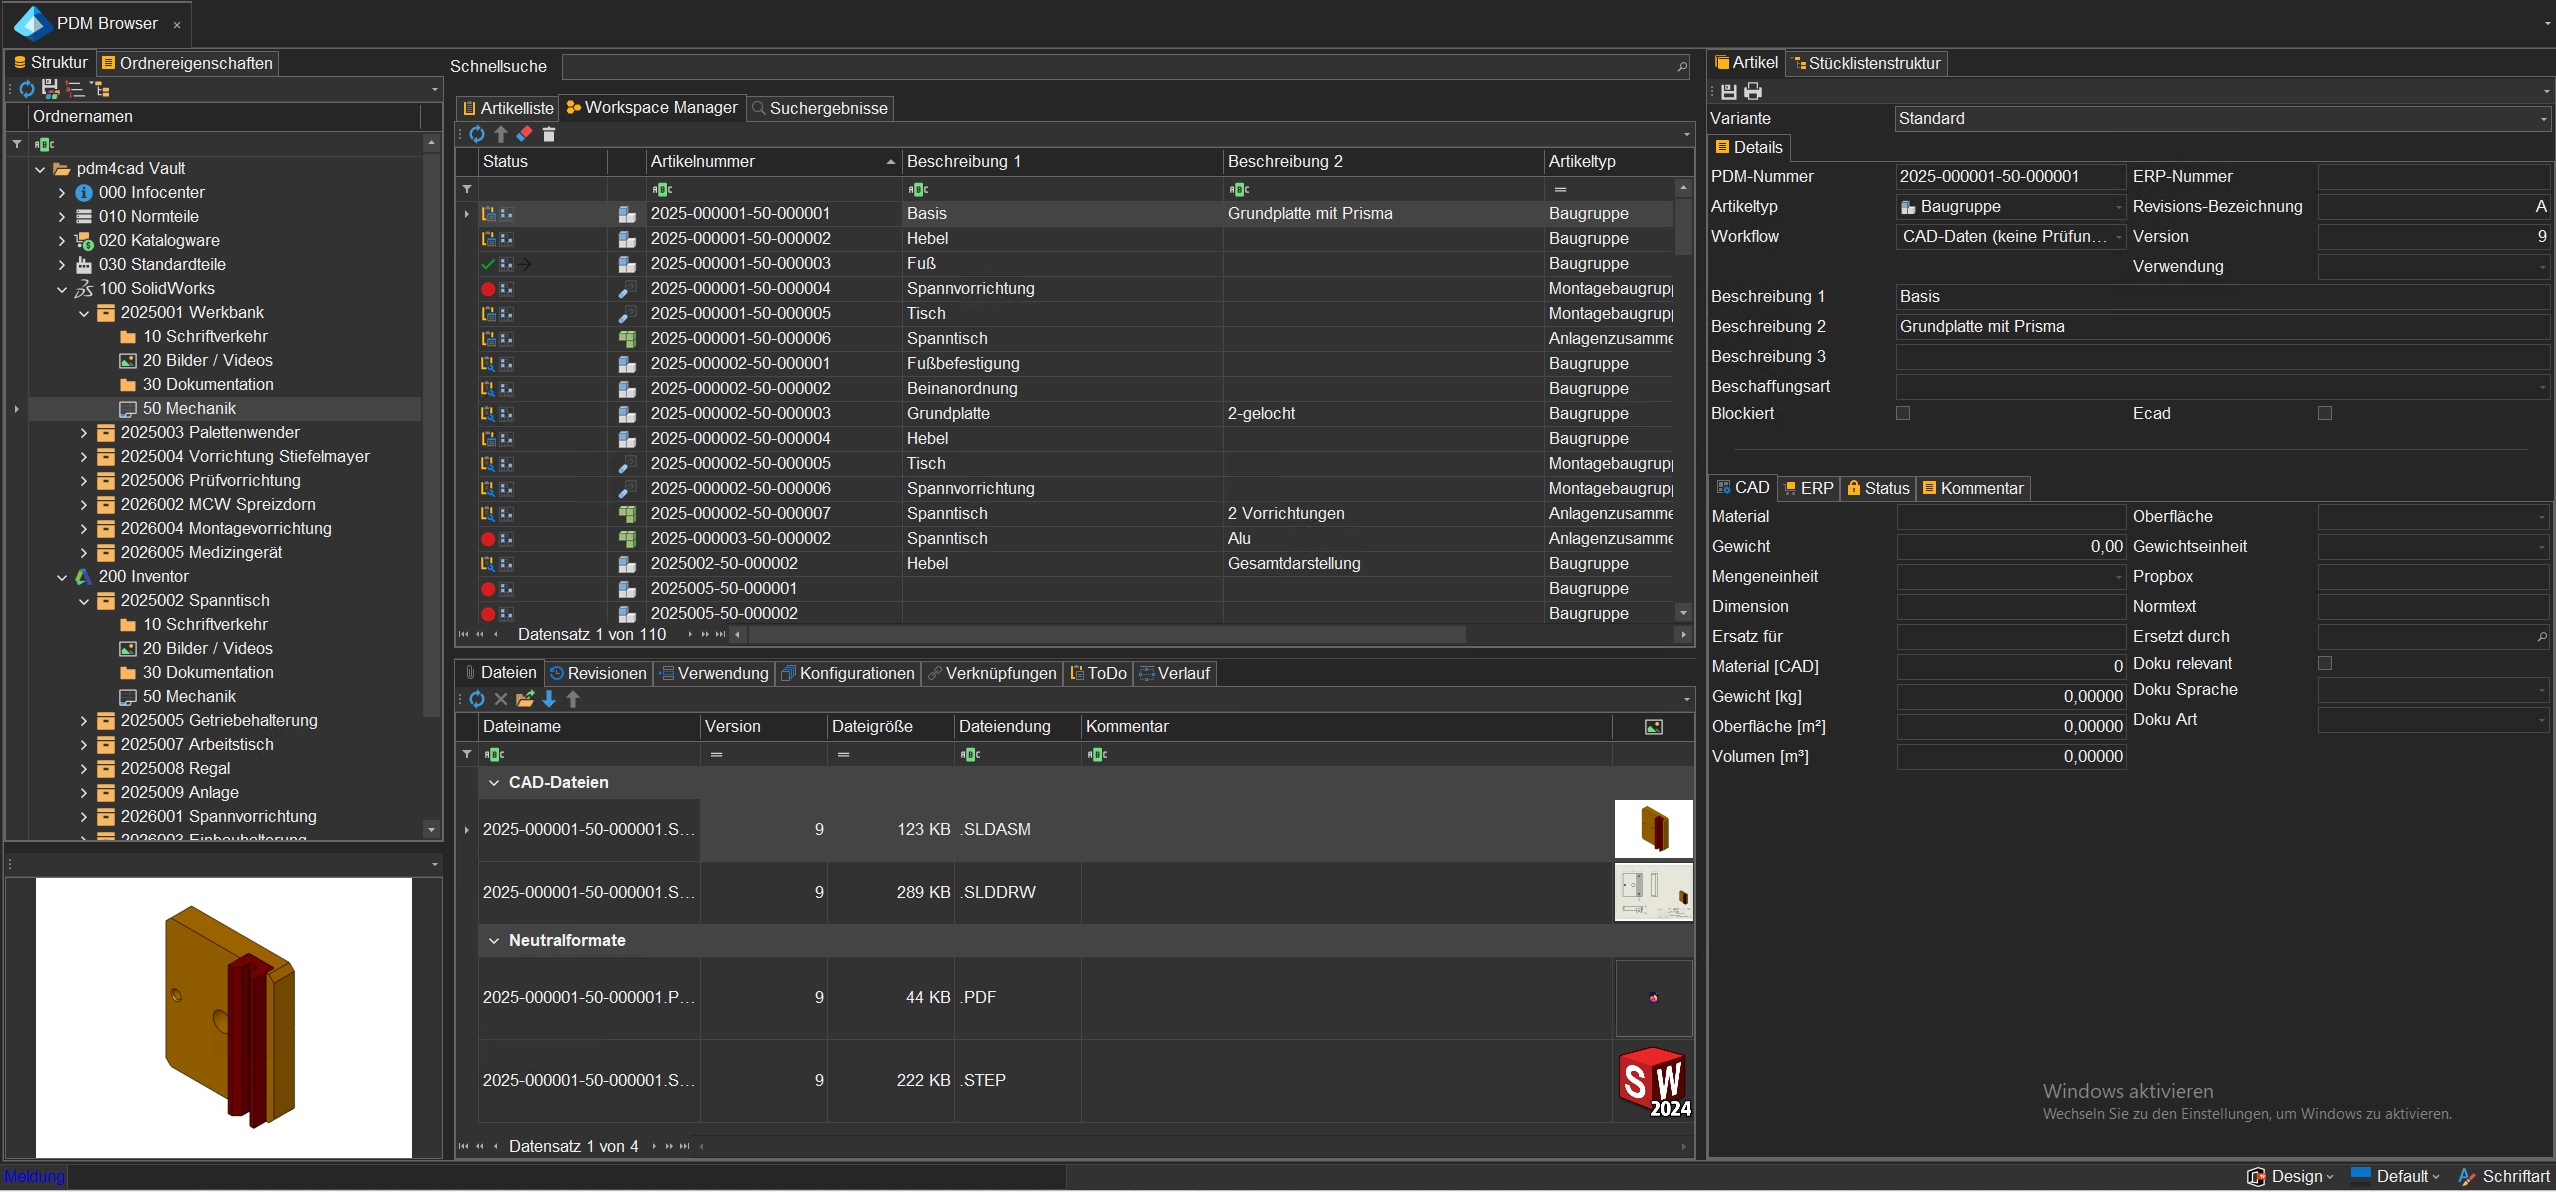
Task: Open the Variante dropdown
Action: click(2543, 119)
